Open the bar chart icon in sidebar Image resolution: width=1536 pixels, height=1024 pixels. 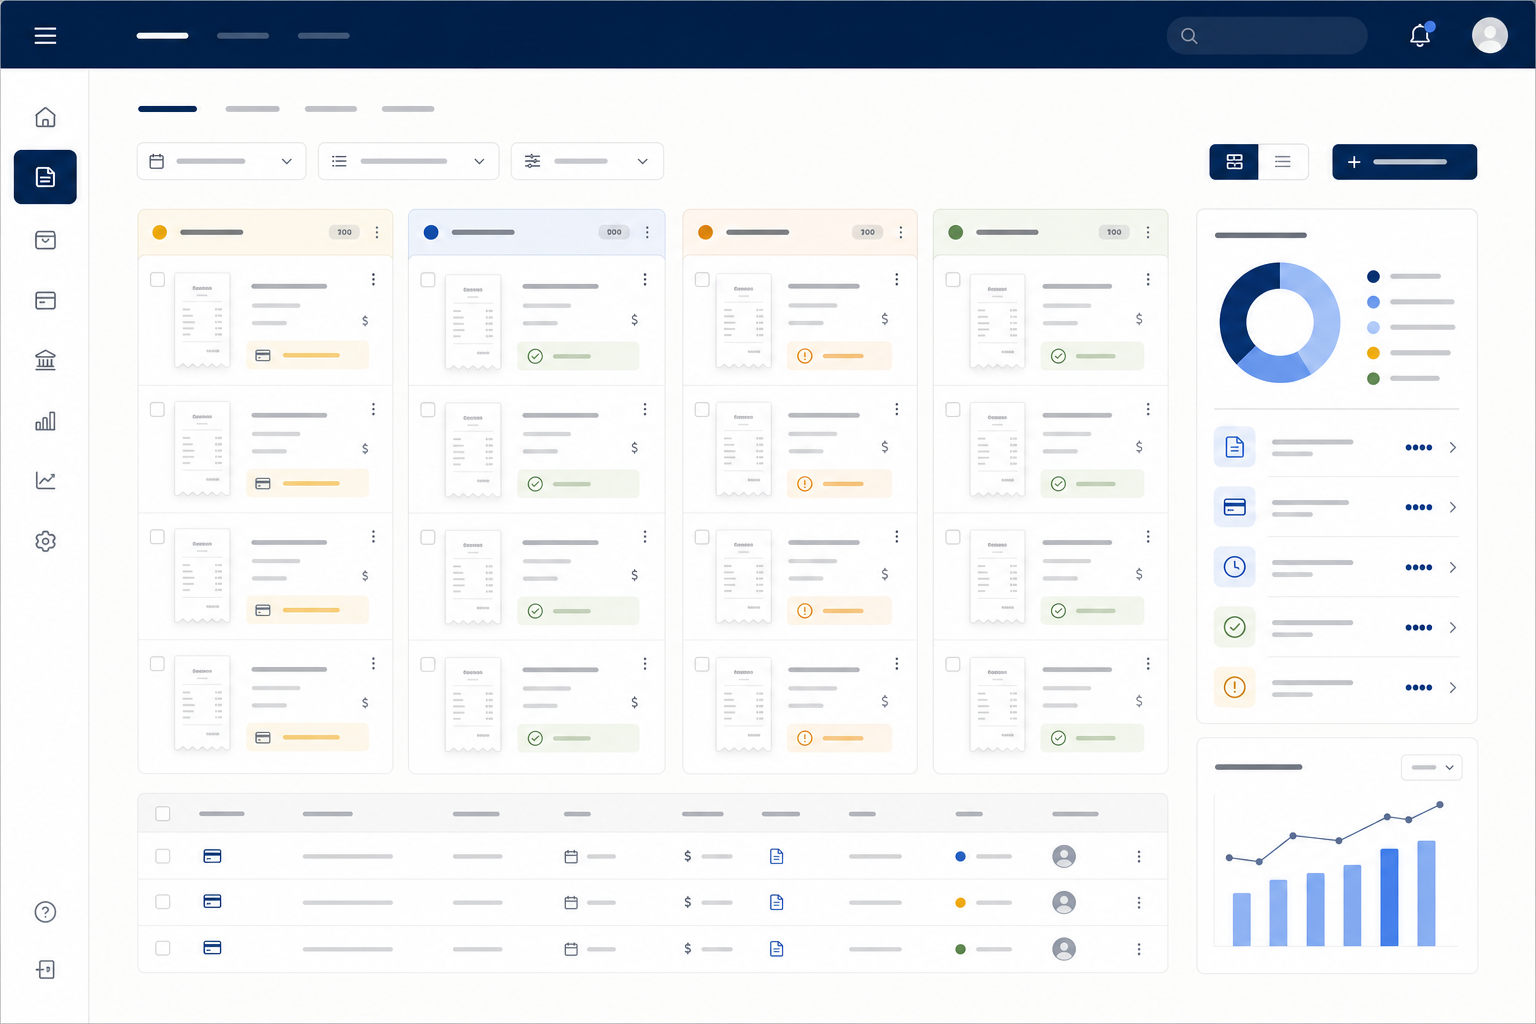click(45, 421)
